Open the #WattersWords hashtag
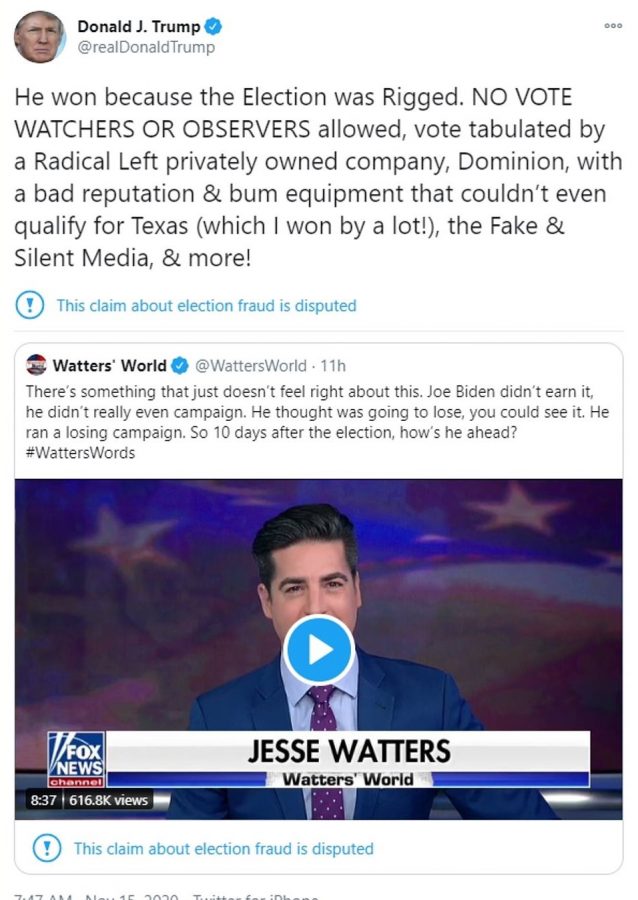Viewport: 638px width, 900px height. 80,453
